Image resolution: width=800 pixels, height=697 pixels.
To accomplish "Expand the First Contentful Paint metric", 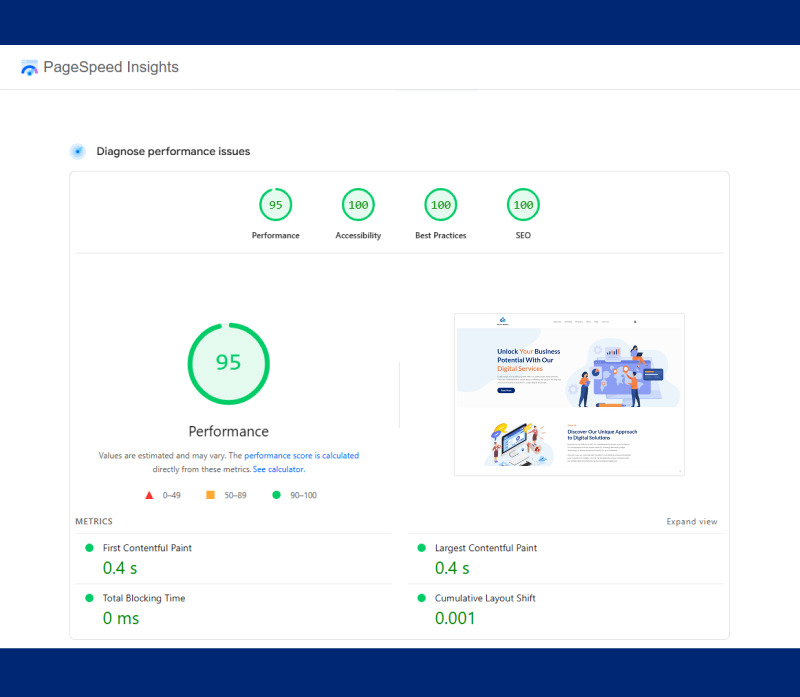I will point(147,548).
